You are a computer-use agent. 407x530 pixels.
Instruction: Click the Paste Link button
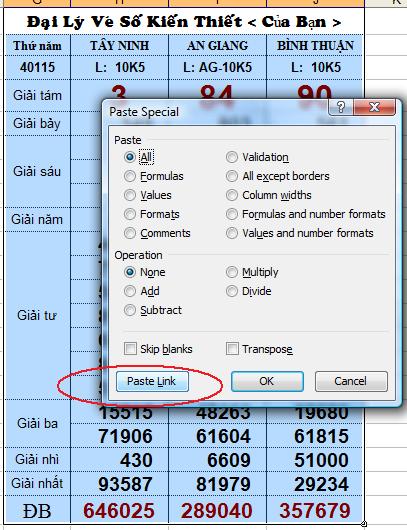coord(152,382)
